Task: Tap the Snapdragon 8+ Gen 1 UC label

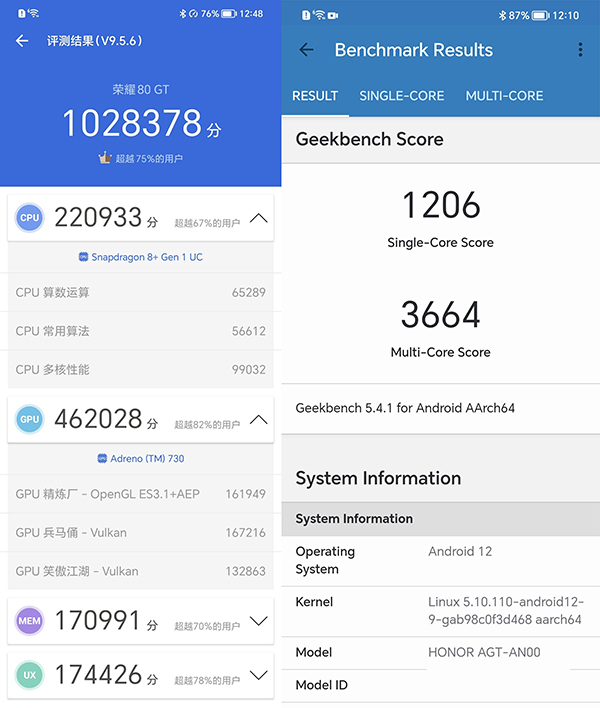Action: tap(141, 257)
